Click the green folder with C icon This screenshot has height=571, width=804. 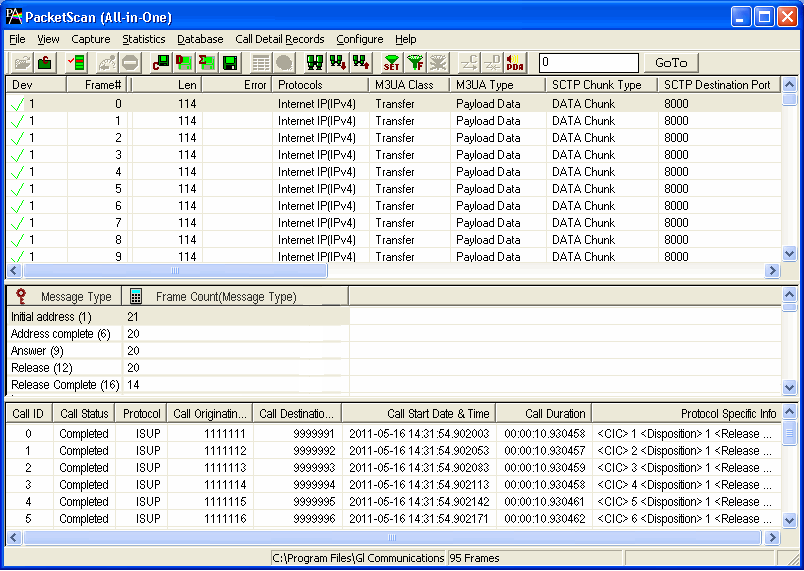point(45,63)
